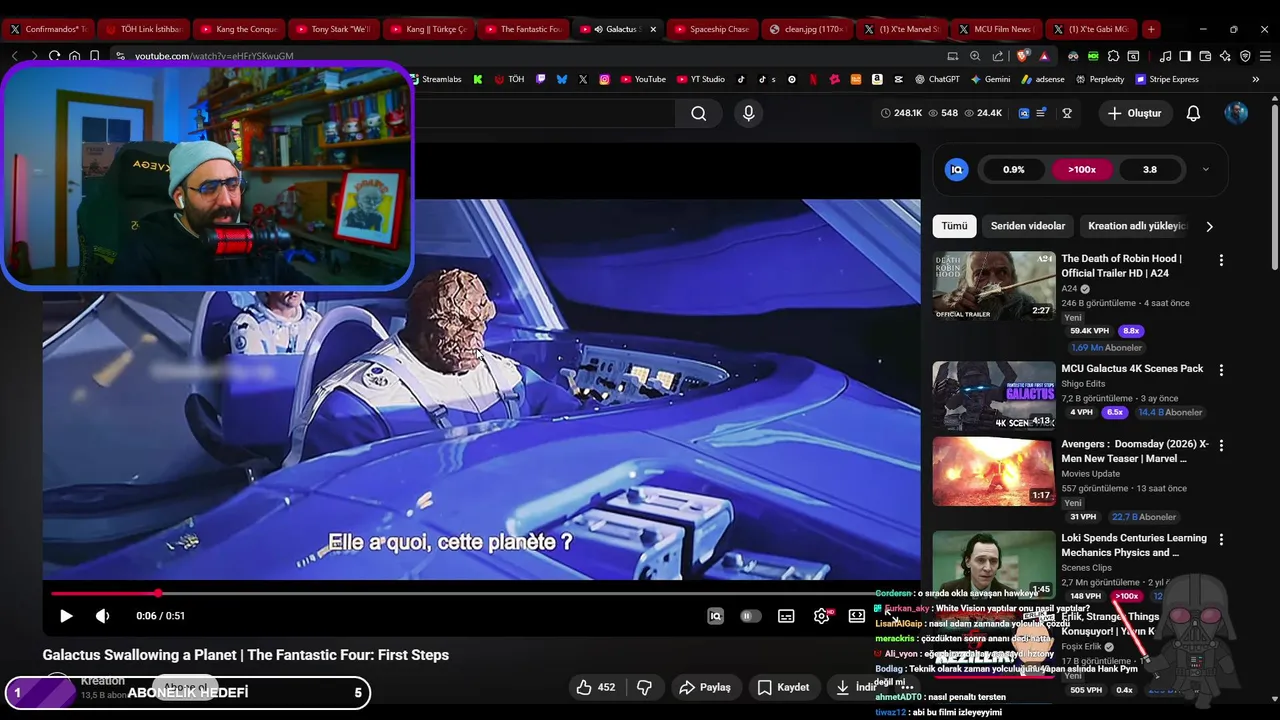Viewport: 1280px width, 720px height.
Task: Click the vidIQ trophy icon in header
Action: pos(1067,114)
